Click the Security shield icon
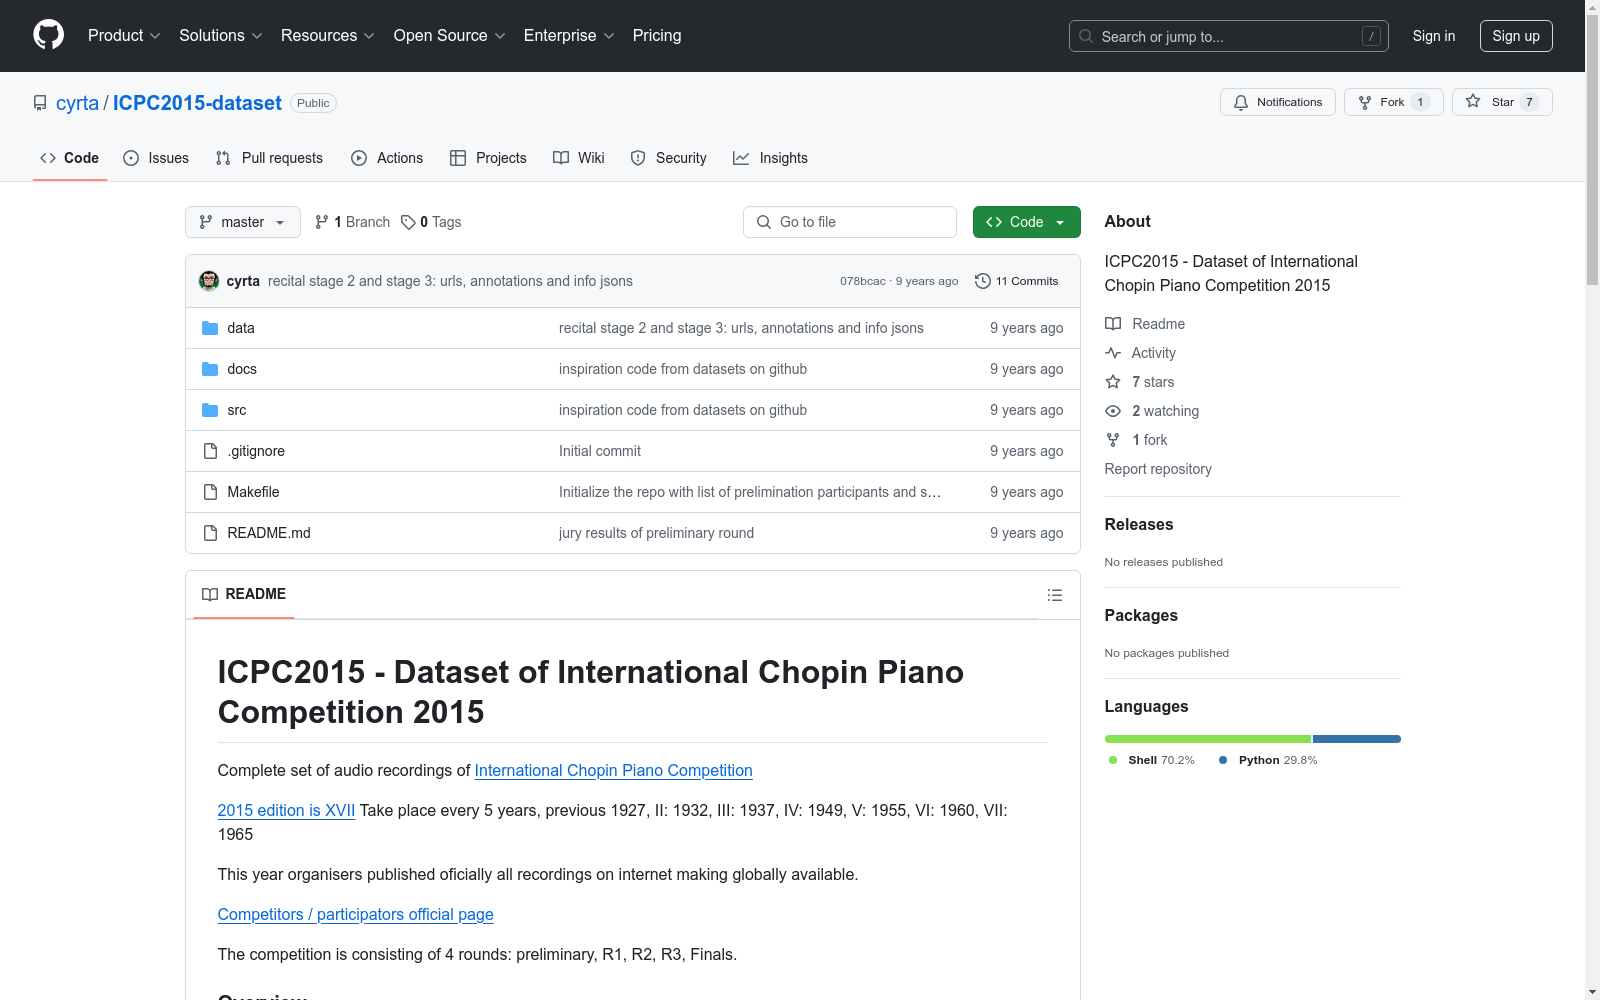 click(638, 158)
